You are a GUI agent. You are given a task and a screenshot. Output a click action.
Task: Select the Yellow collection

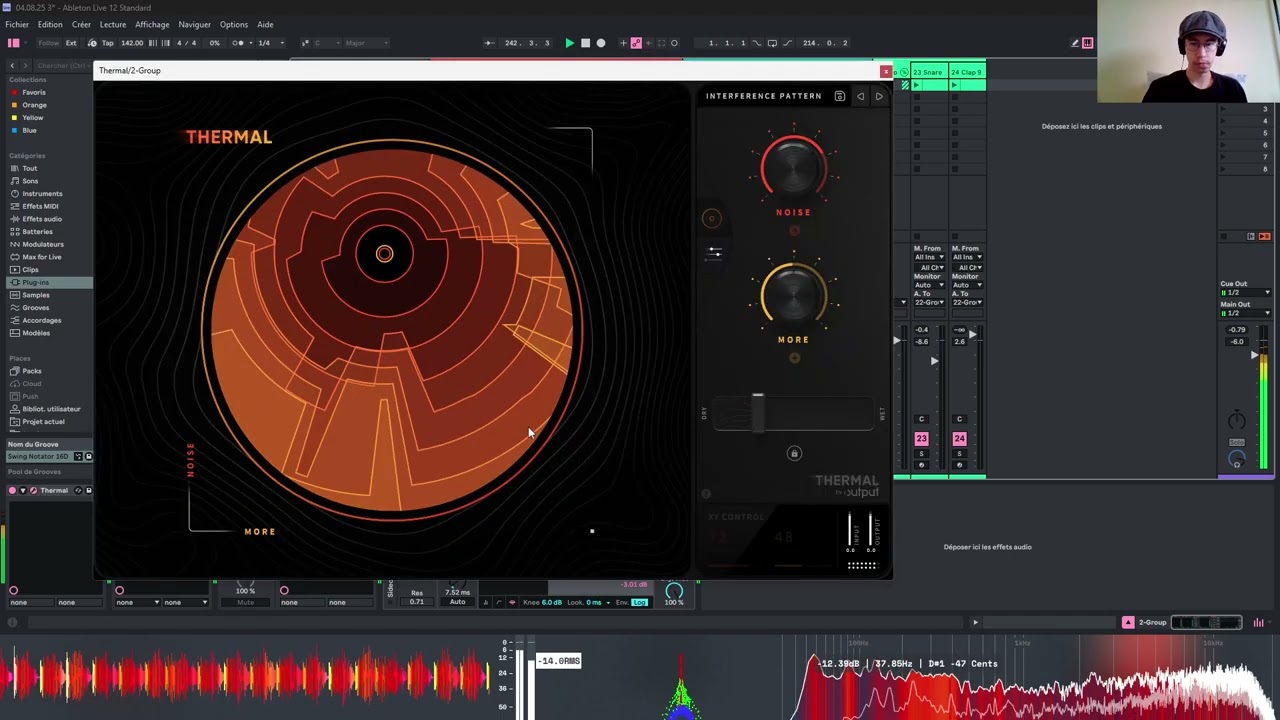(33, 118)
